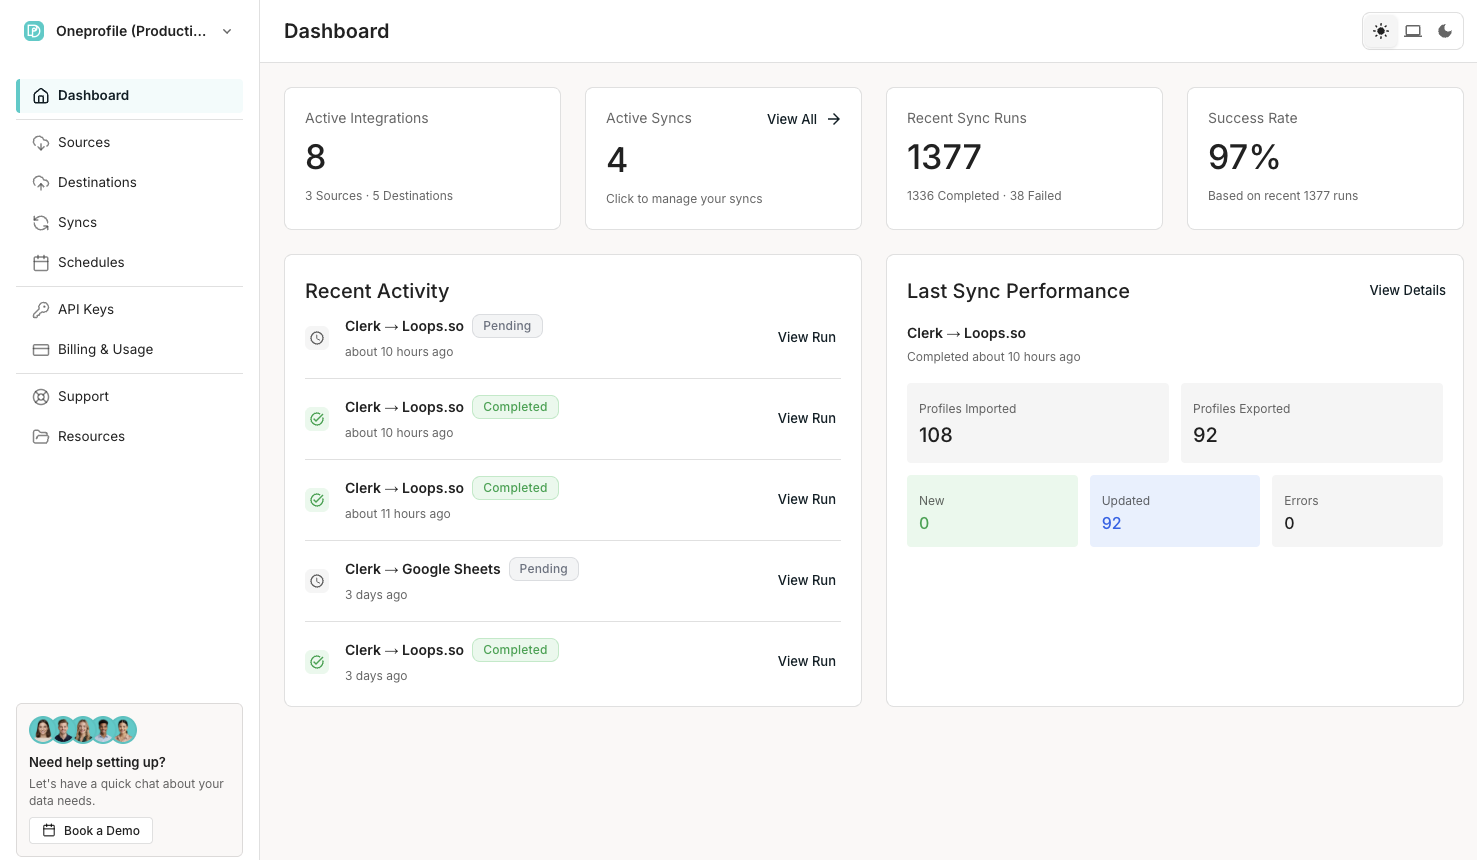This screenshot has width=1477, height=860.
Task: Click View All arrow for Active Syncs
Action: 804,119
